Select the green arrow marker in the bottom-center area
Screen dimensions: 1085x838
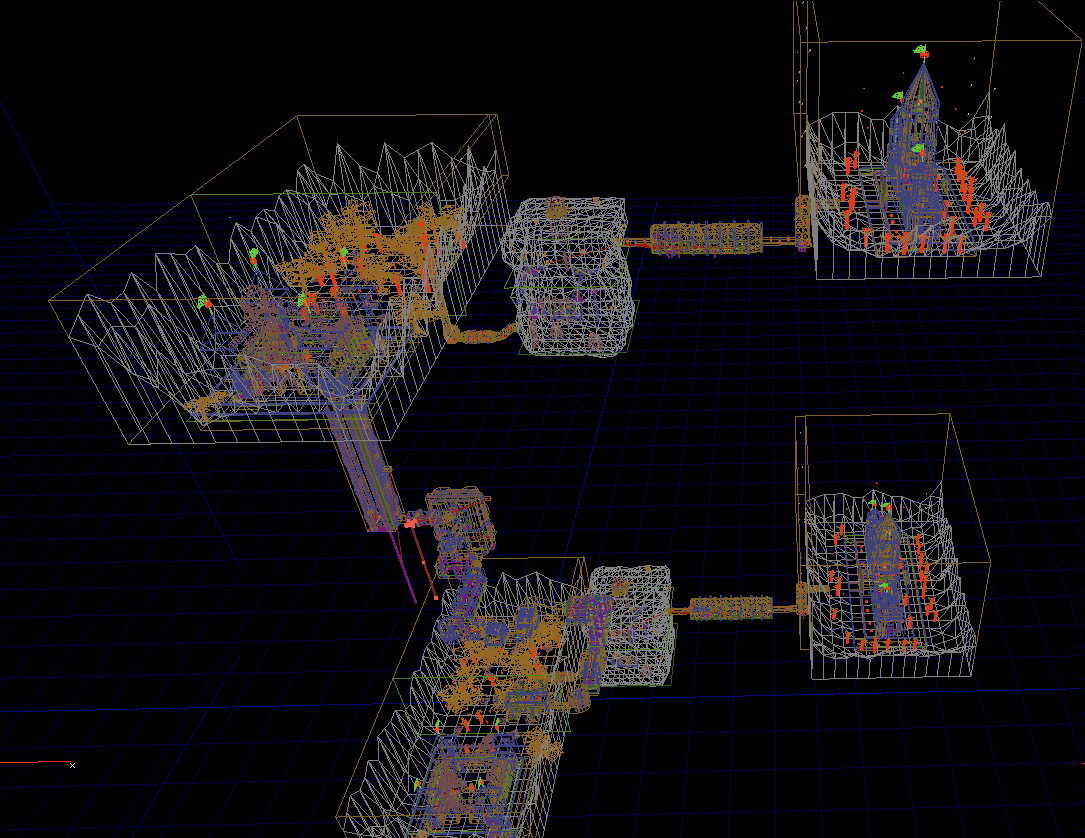[437, 724]
